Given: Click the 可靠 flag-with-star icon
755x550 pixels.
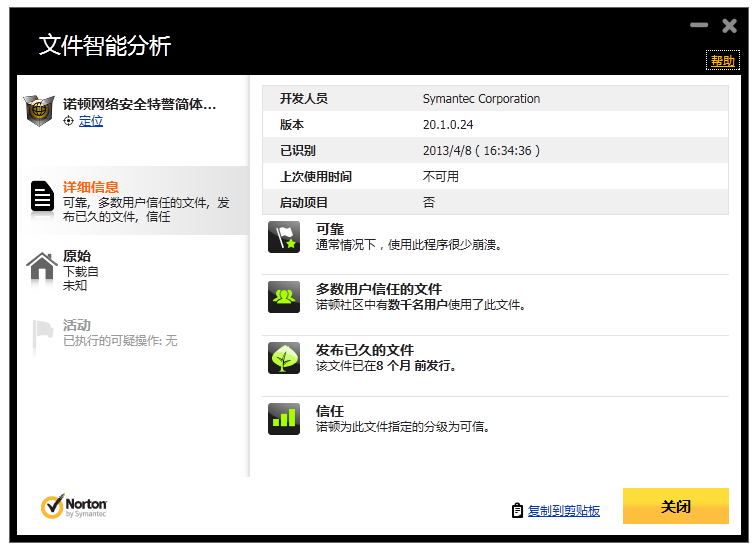Looking at the screenshot, I should coord(284,238).
